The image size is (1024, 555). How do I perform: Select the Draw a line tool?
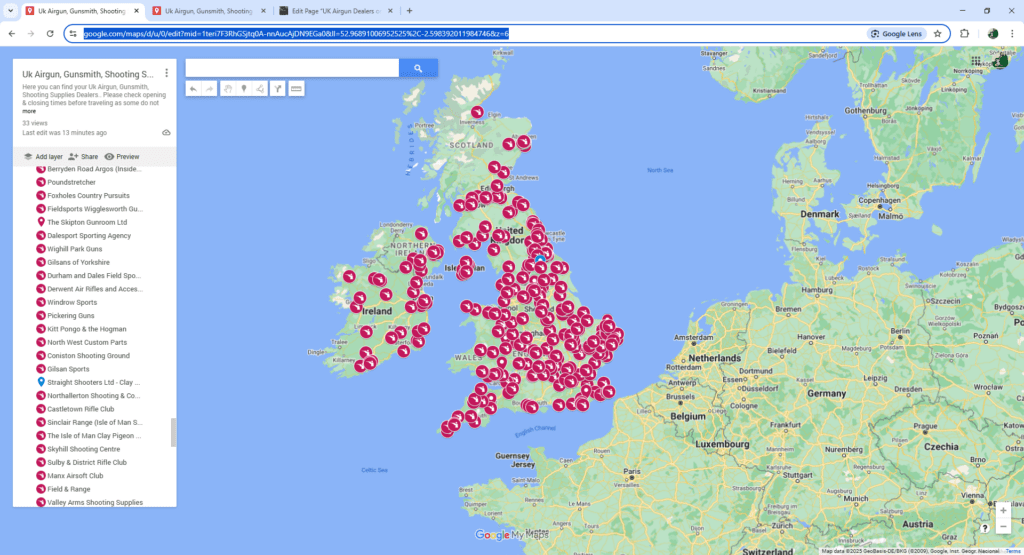tap(261, 89)
